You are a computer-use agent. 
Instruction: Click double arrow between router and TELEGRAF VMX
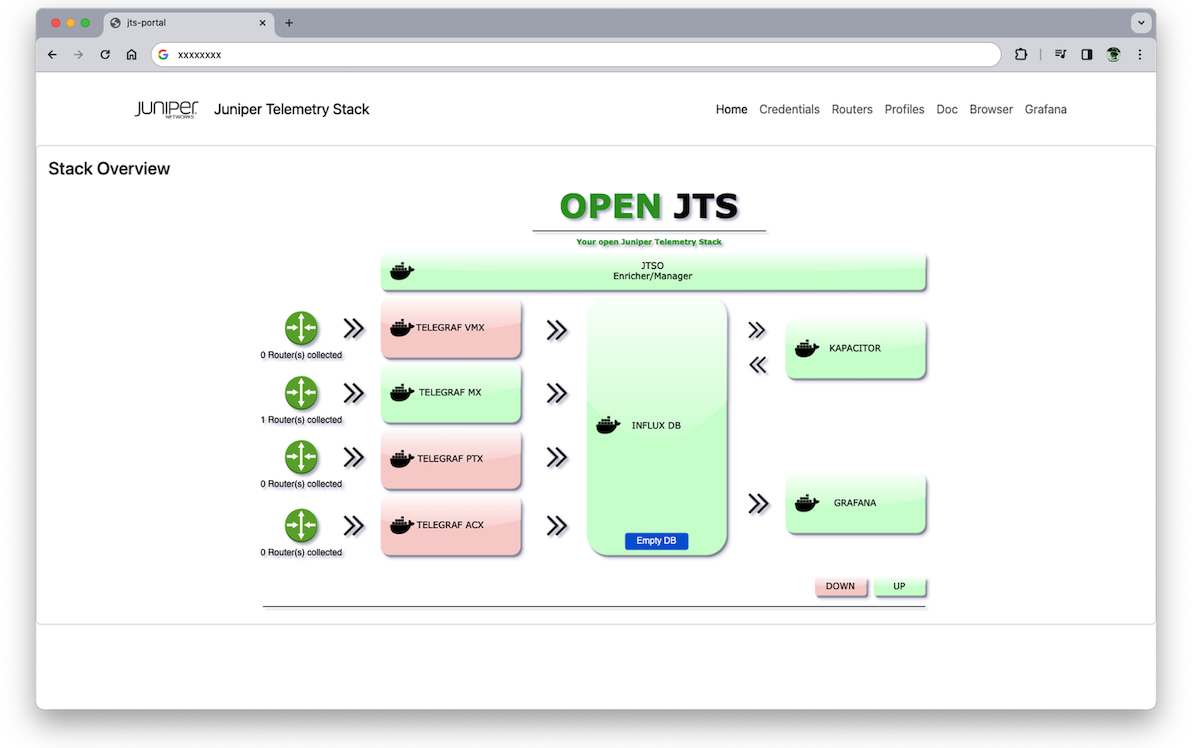[x=354, y=328]
